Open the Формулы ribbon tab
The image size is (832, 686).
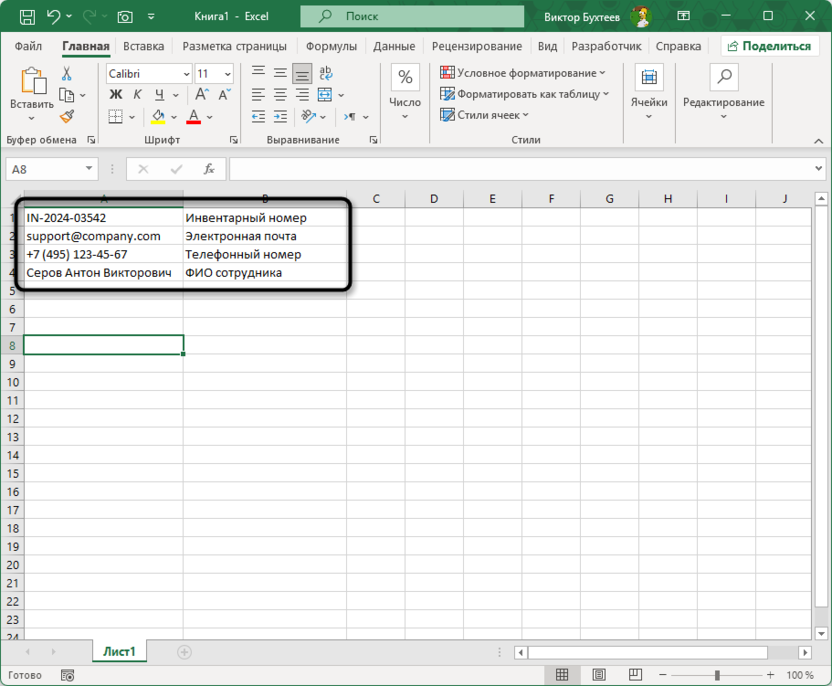coord(333,46)
